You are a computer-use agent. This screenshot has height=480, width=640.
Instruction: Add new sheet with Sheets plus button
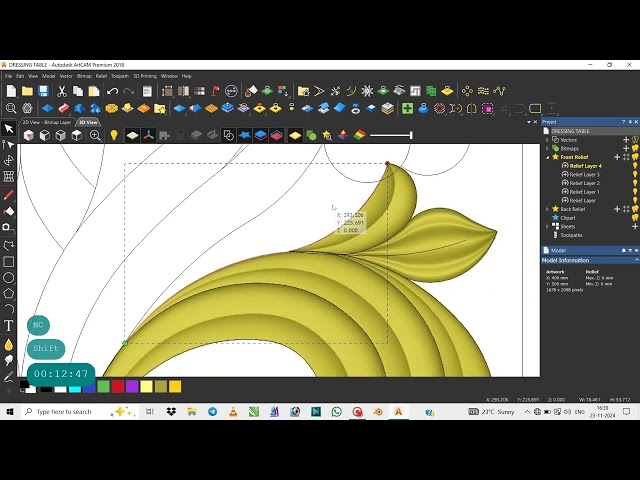pos(635,226)
